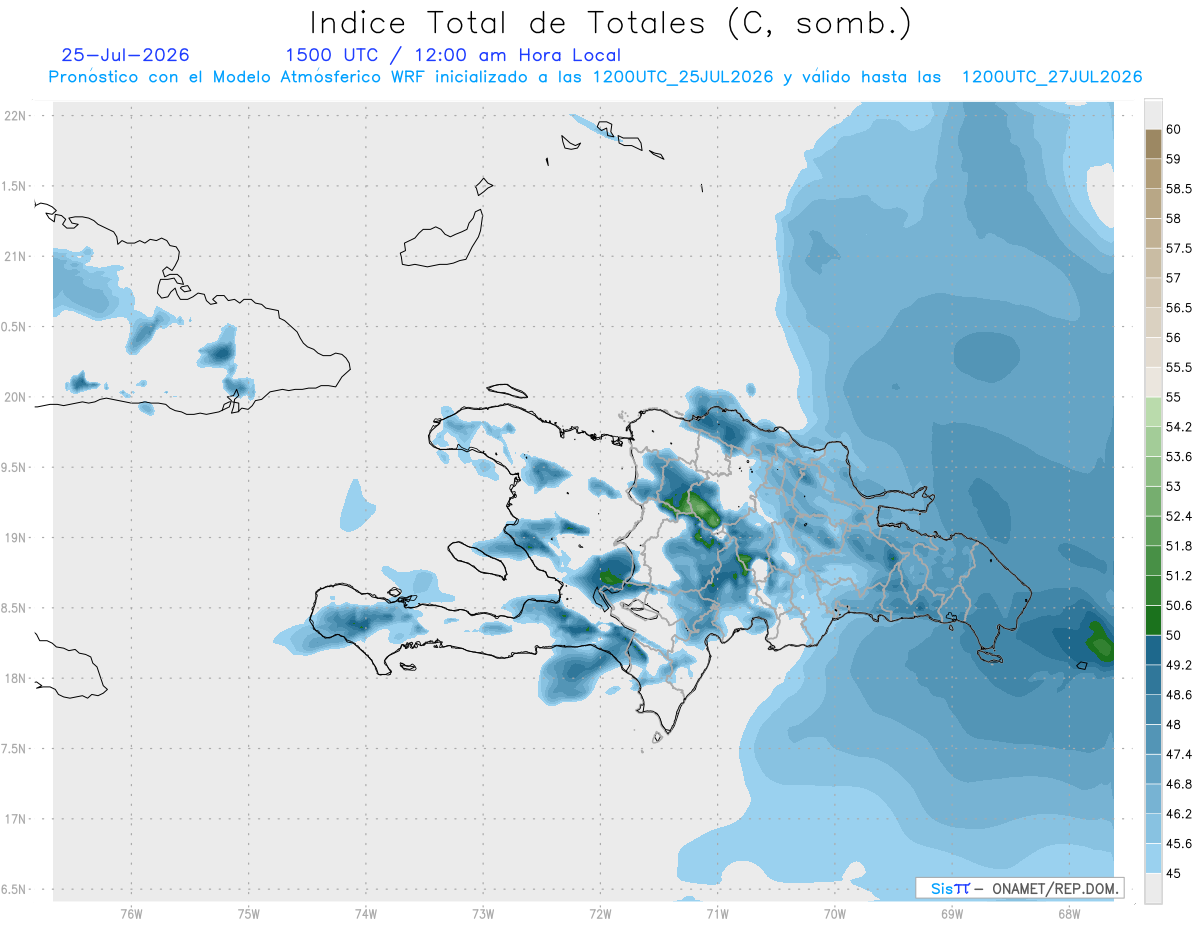
Task: Click the 'SisTT - ONAMET/REP.DOM.' credit box
Action: 1020,888
